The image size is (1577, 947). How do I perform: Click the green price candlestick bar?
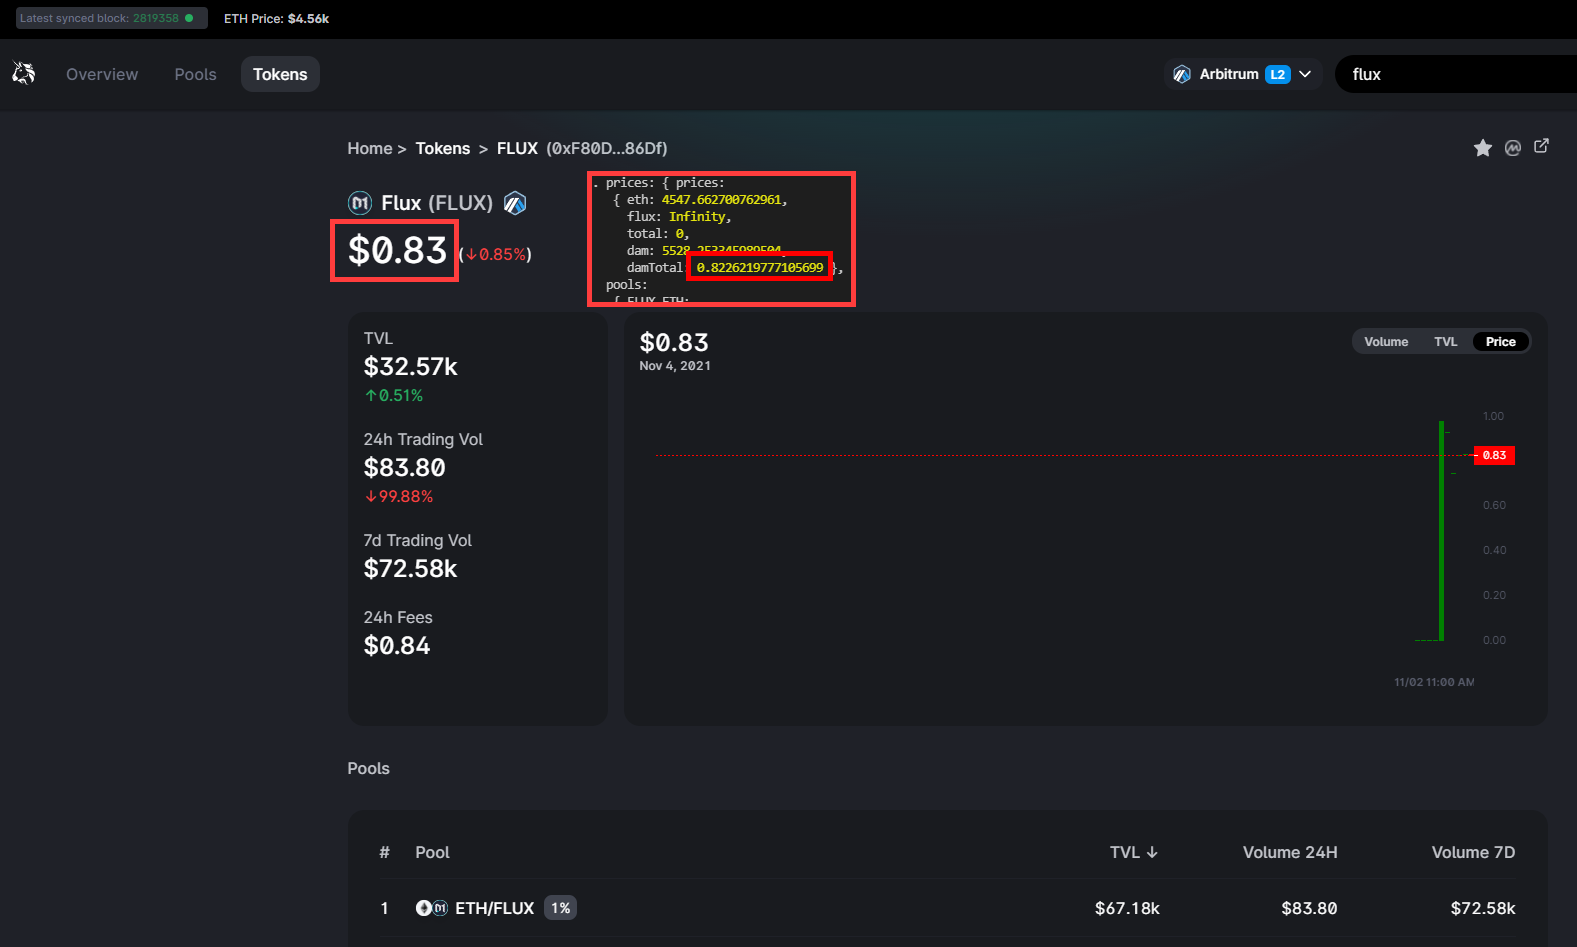[1441, 531]
